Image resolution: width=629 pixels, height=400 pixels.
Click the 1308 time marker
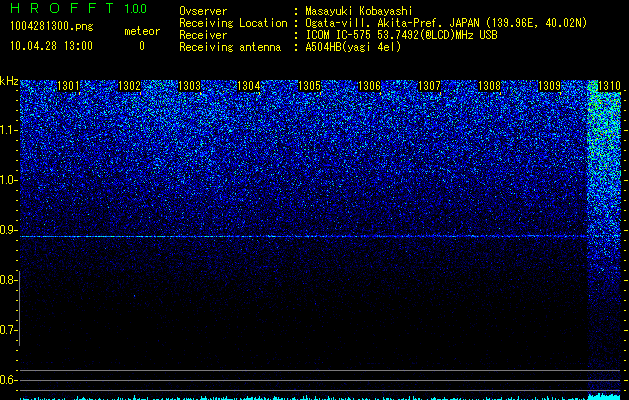coord(489,86)
